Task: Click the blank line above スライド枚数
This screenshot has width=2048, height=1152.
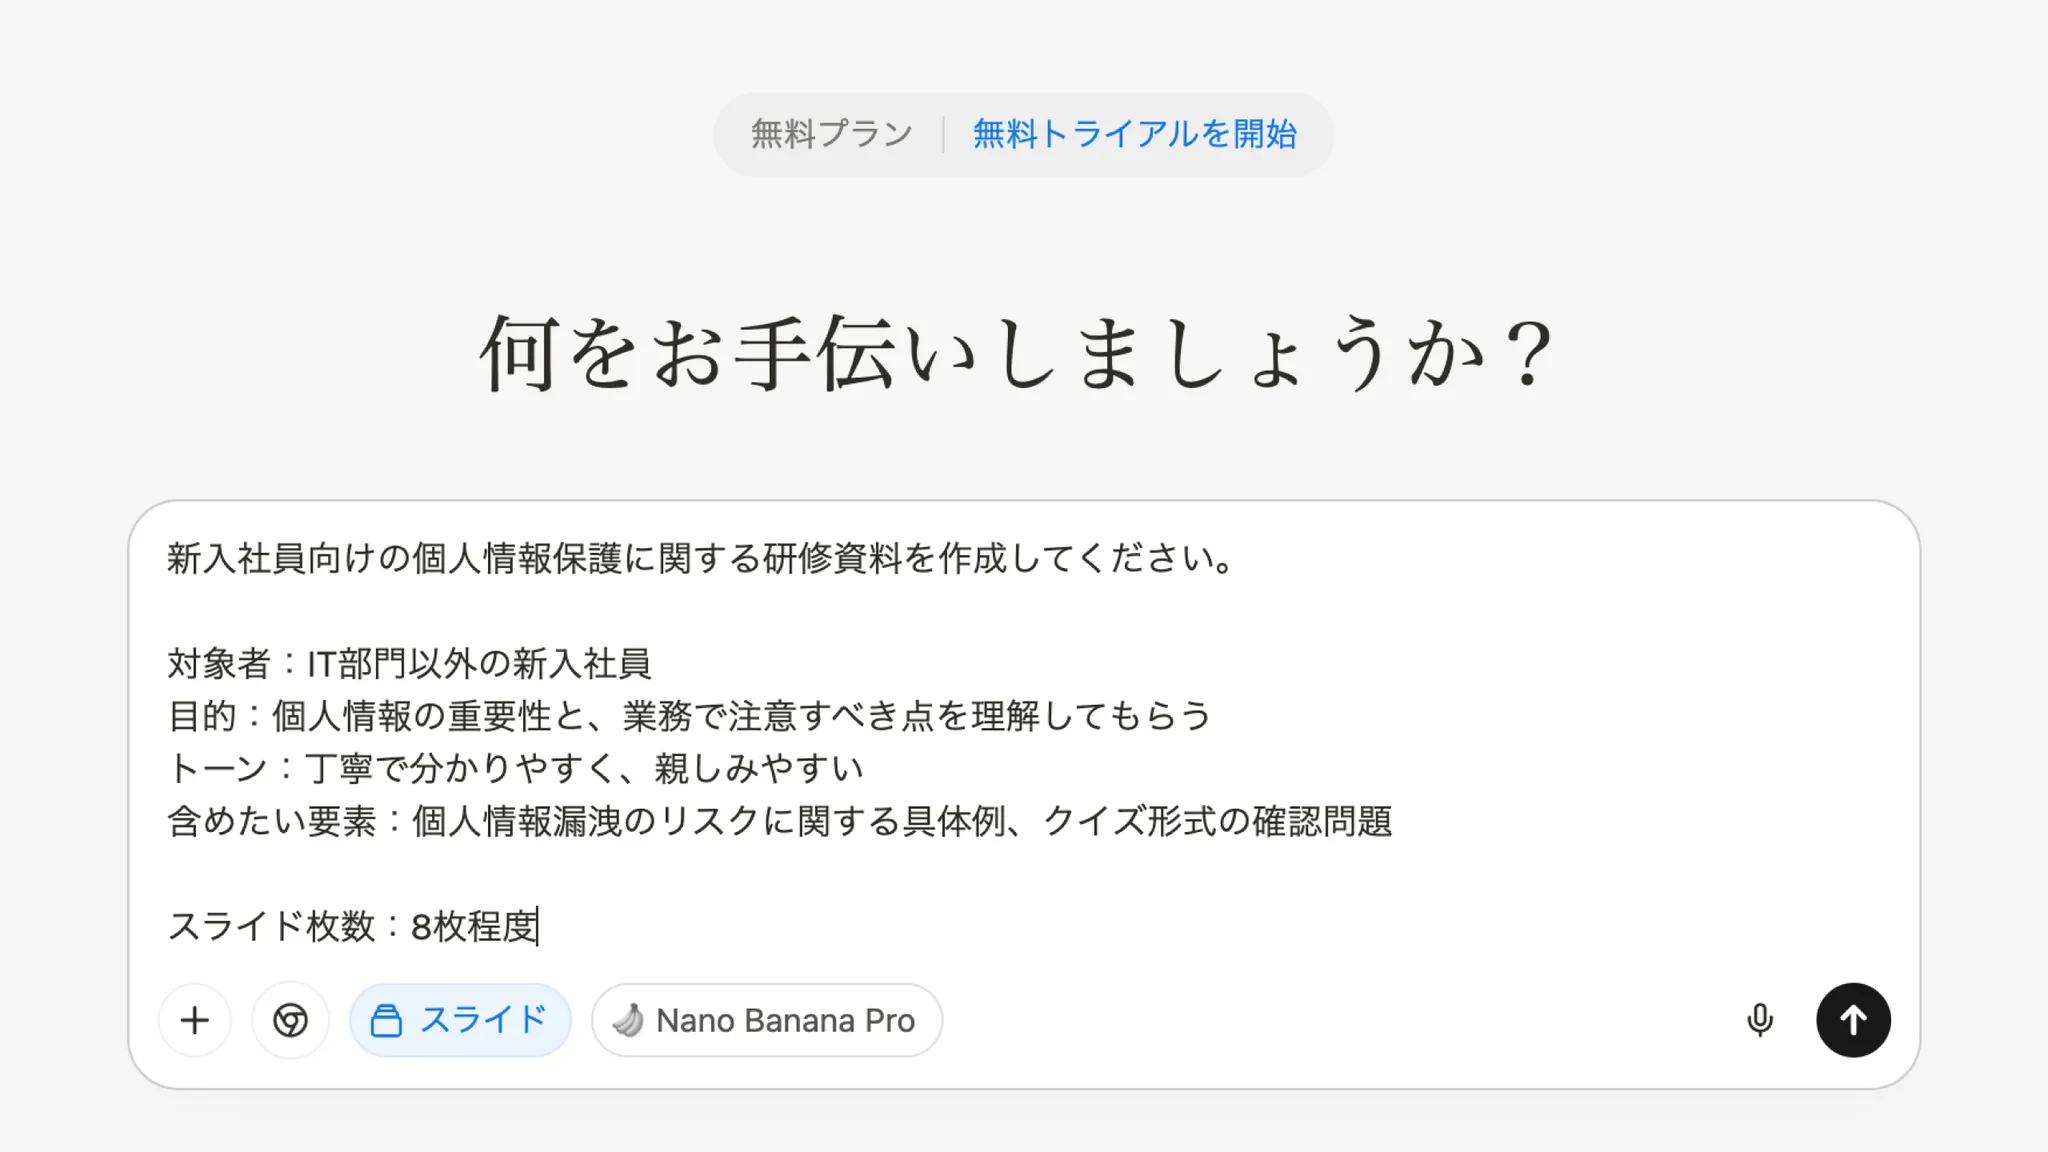Action: coord(700,873)
